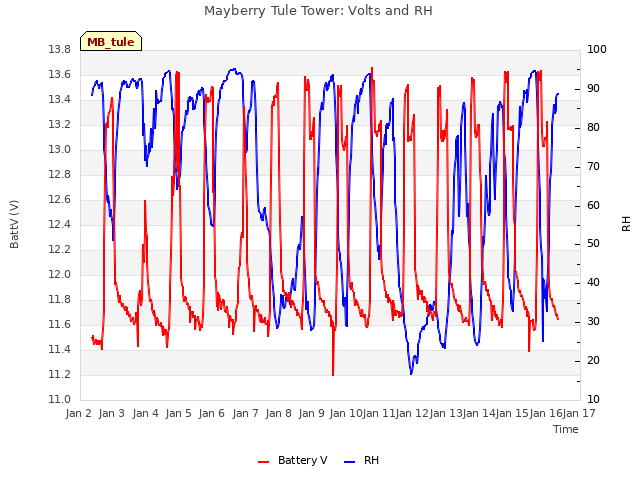Click the 'Jan 12' date label
The image size is (640, 480).
[412, 414]
